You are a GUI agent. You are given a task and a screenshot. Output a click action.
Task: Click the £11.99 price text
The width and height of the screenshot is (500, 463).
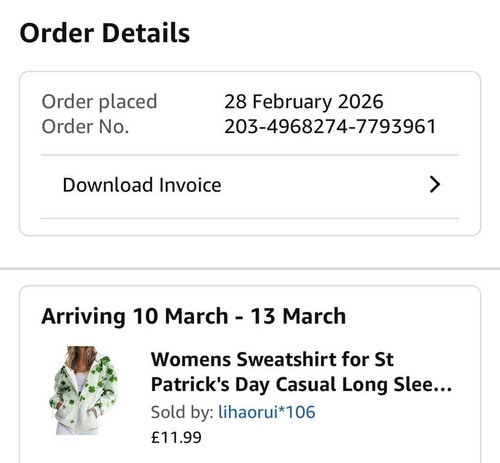(x=176, y=437)
